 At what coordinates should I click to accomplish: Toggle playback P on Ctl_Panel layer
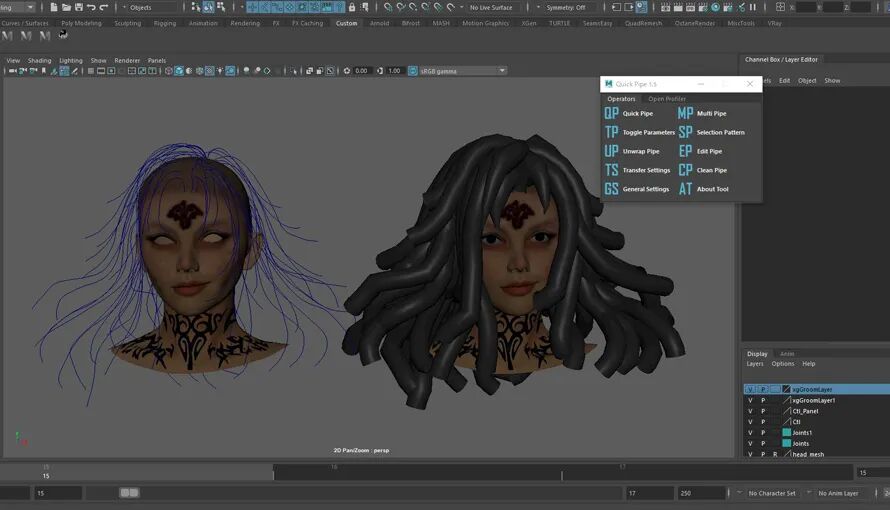763,411
